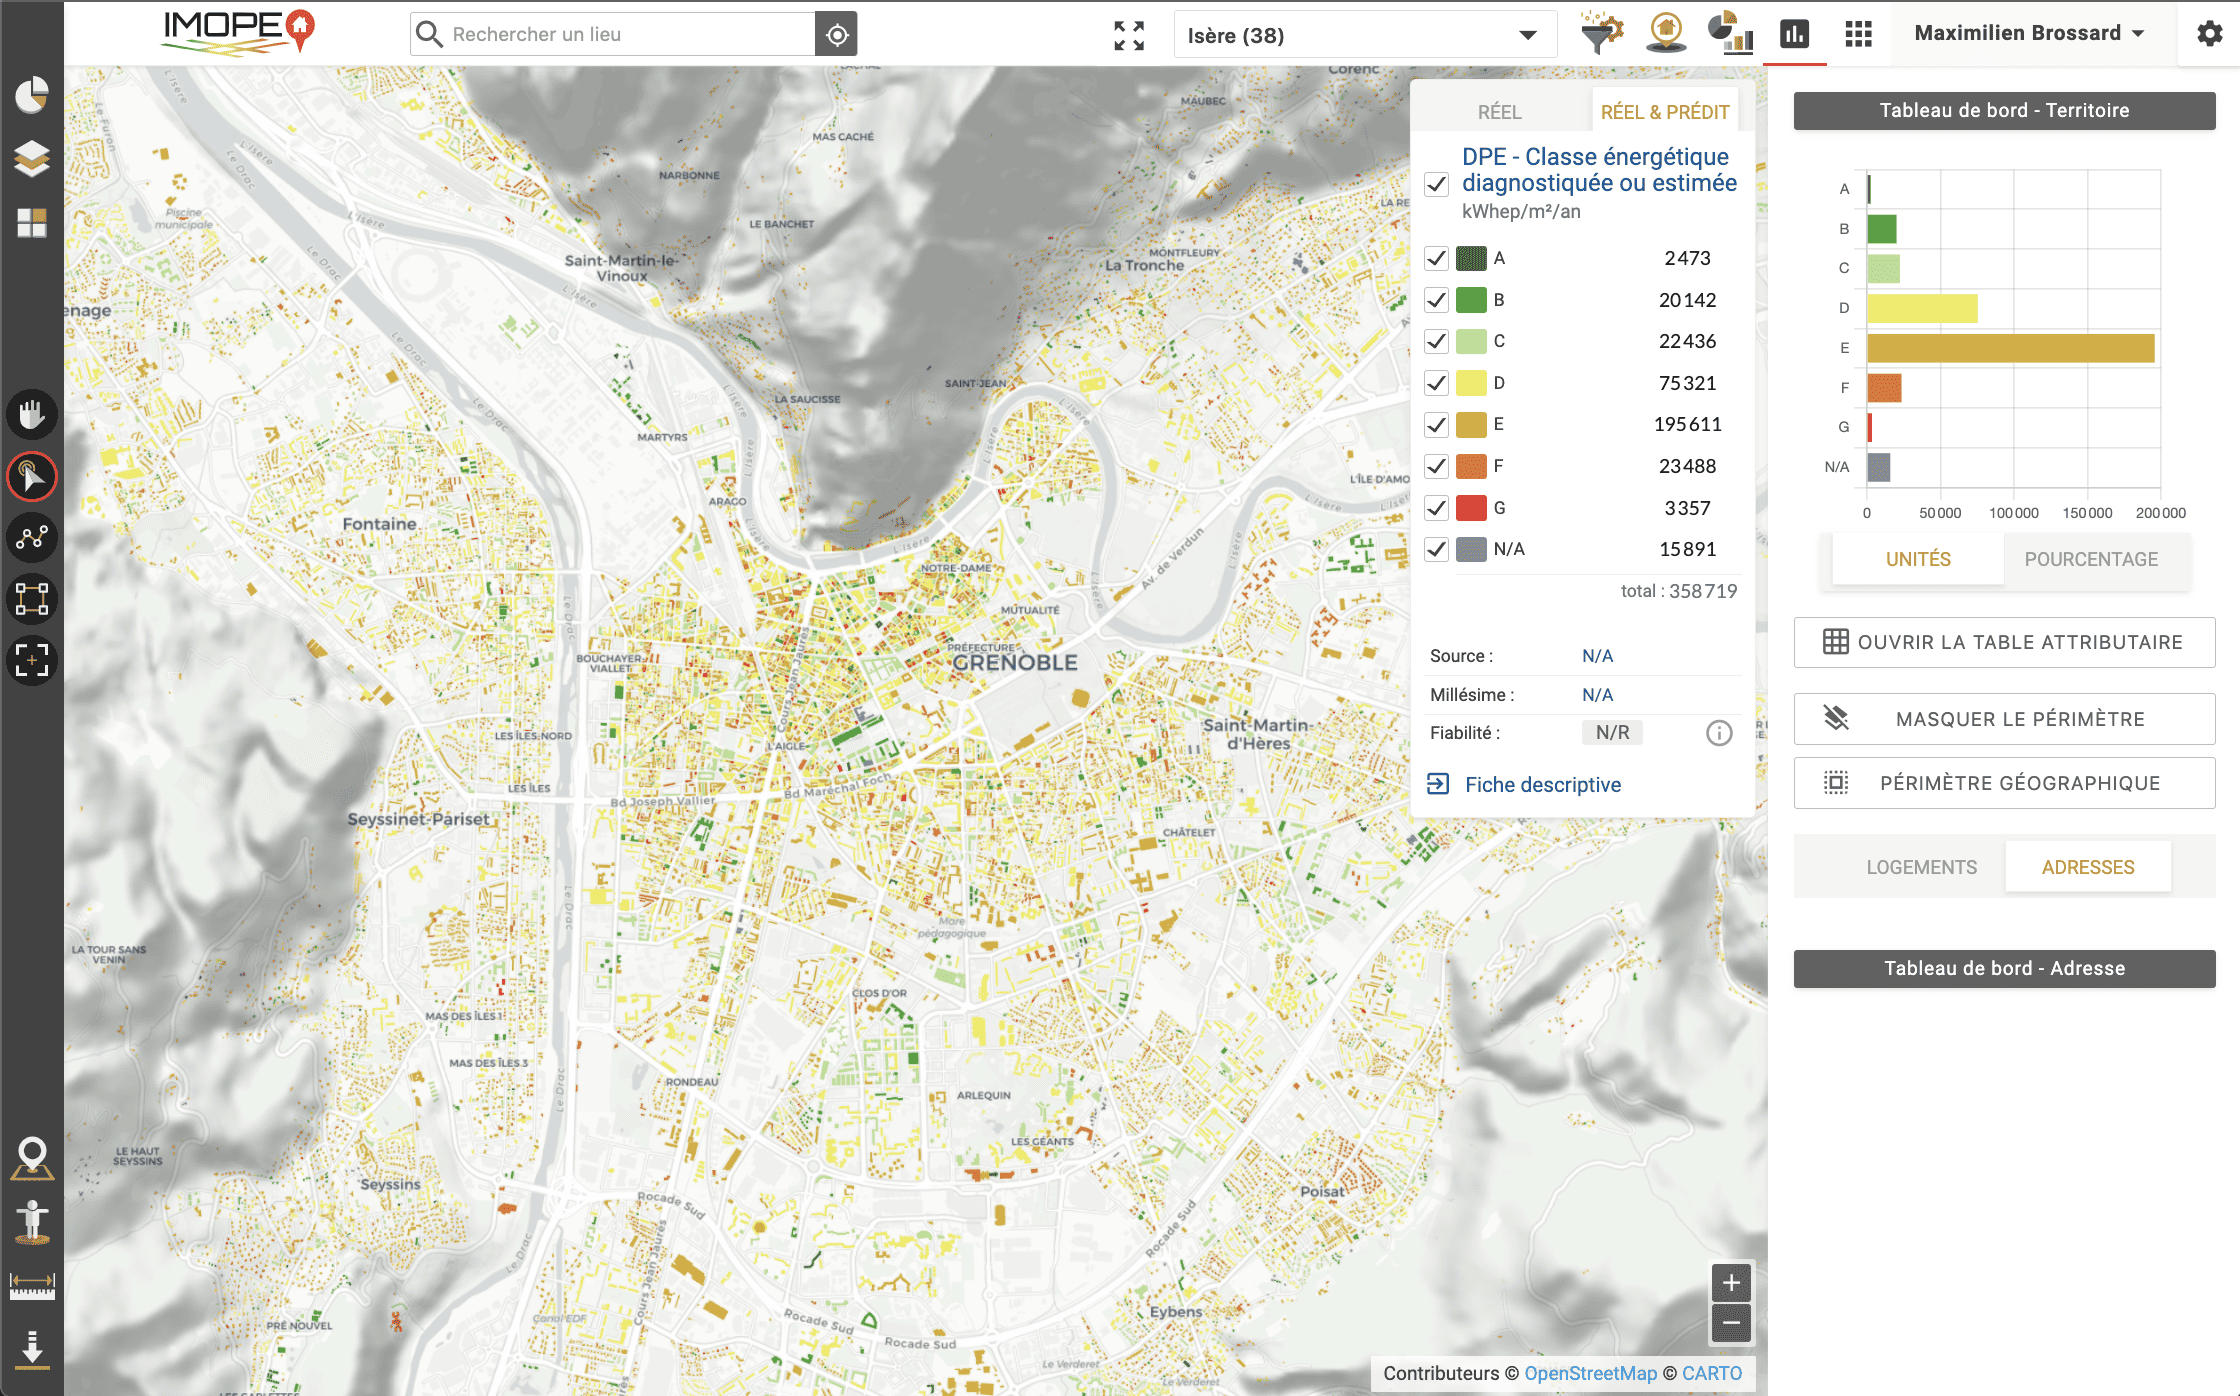Click the E bar in the chart
This screenshot has width=2240, height=1396.
pyautogui.click(x=2010, y=348)
